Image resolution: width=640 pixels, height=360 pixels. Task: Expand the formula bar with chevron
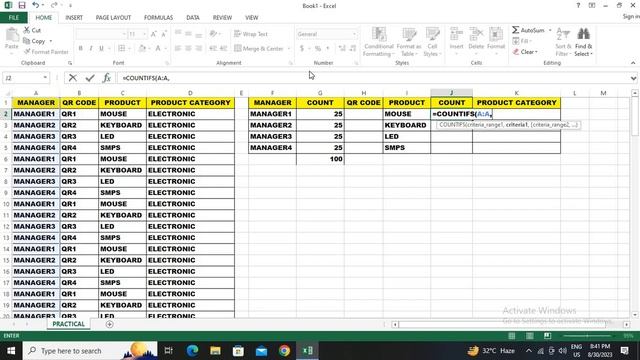(633, 78)
